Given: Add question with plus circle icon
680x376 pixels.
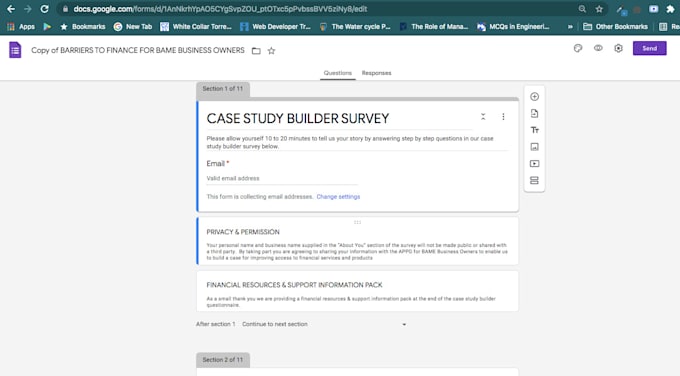Looking at the screenshot, I should (534, 97).
